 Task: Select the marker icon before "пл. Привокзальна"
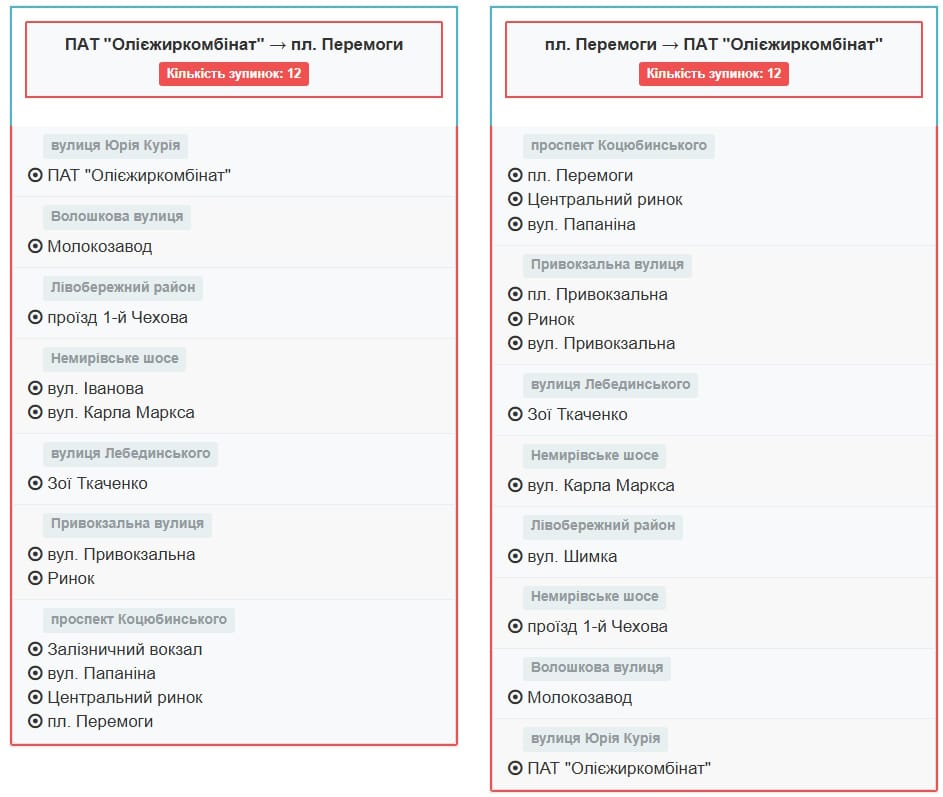(x=515, y=294)
